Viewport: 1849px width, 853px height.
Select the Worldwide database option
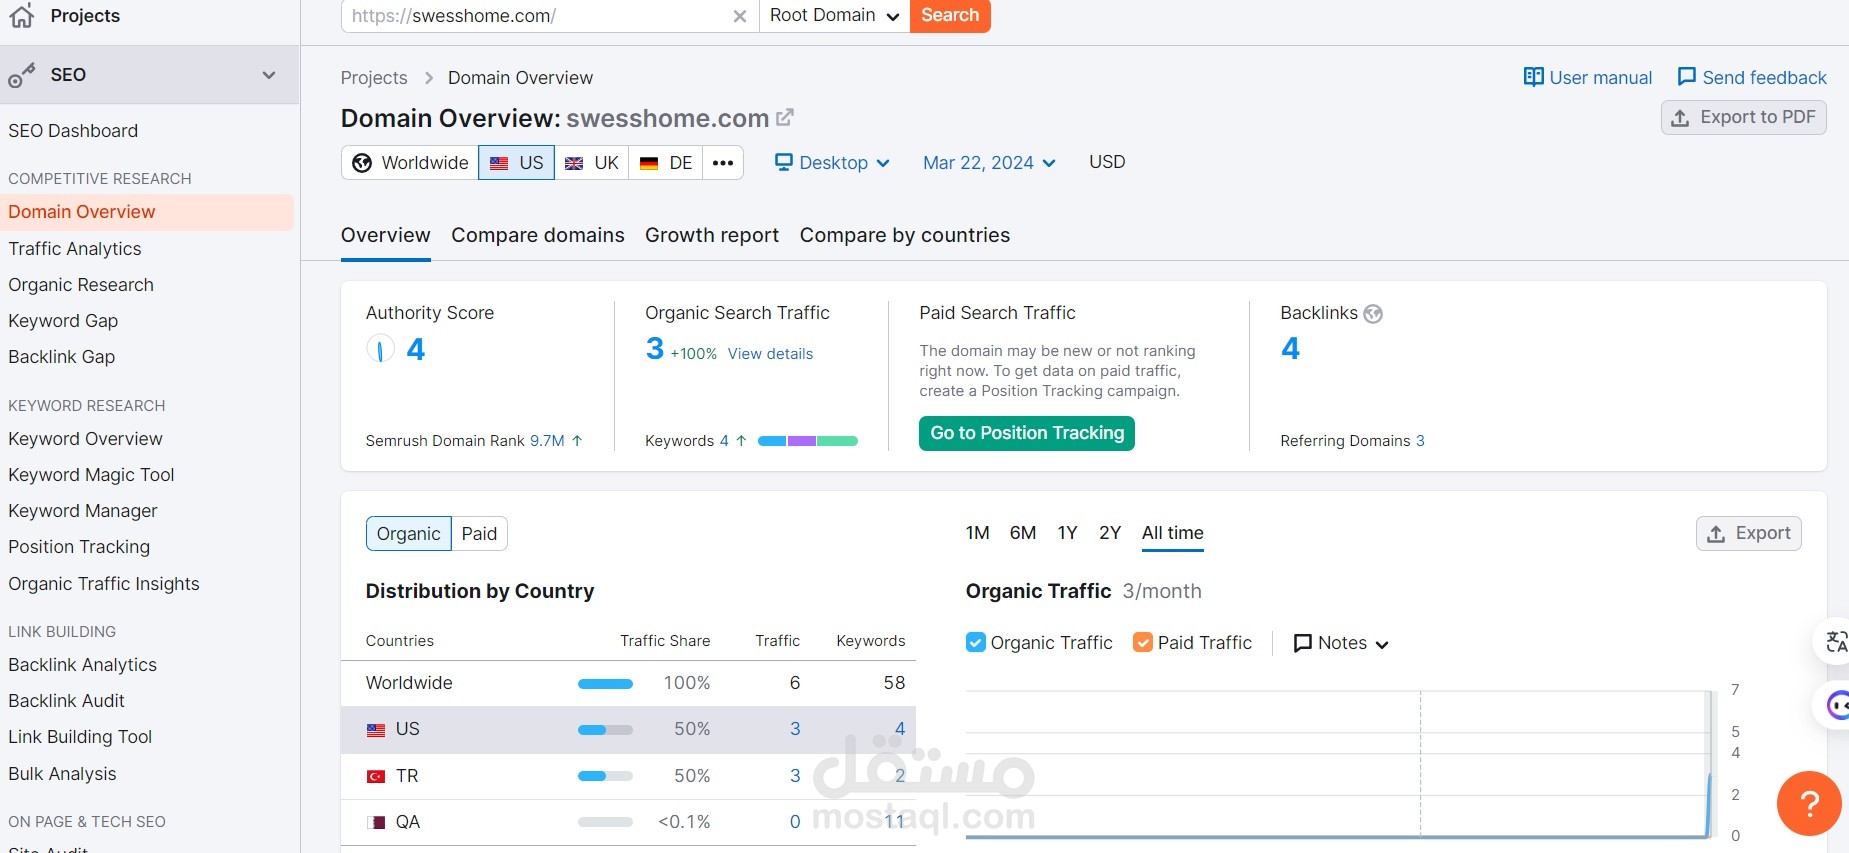410,163
